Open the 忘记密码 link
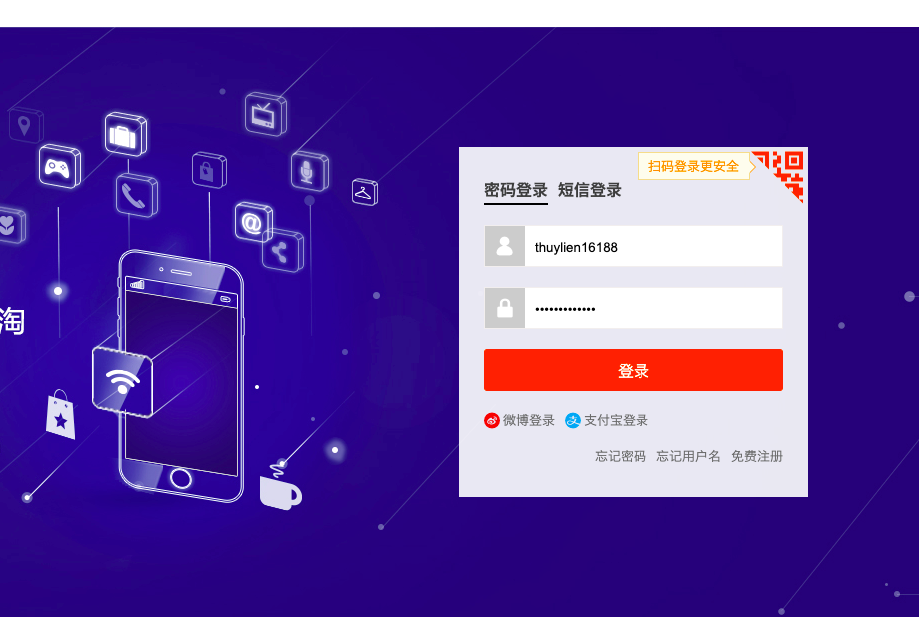The image size is (919, 617). point(620,456)
